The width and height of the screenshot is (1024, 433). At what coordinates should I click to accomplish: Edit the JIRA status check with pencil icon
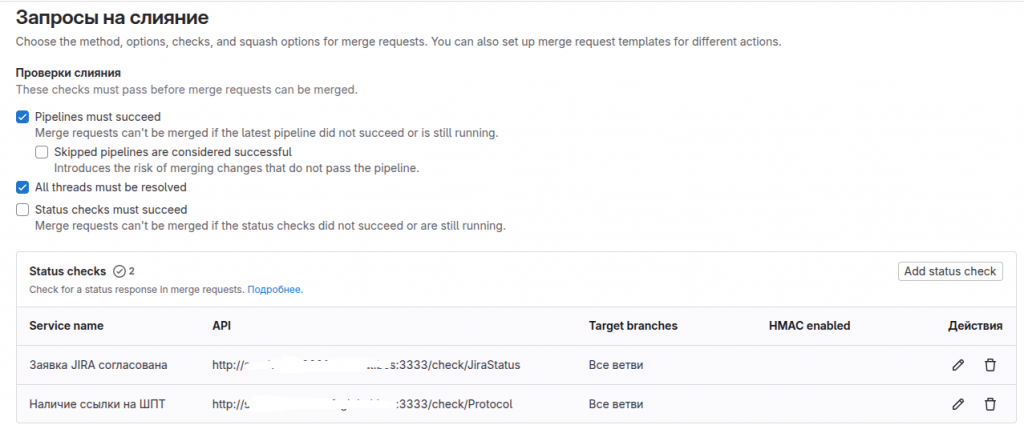coord(957,365)
